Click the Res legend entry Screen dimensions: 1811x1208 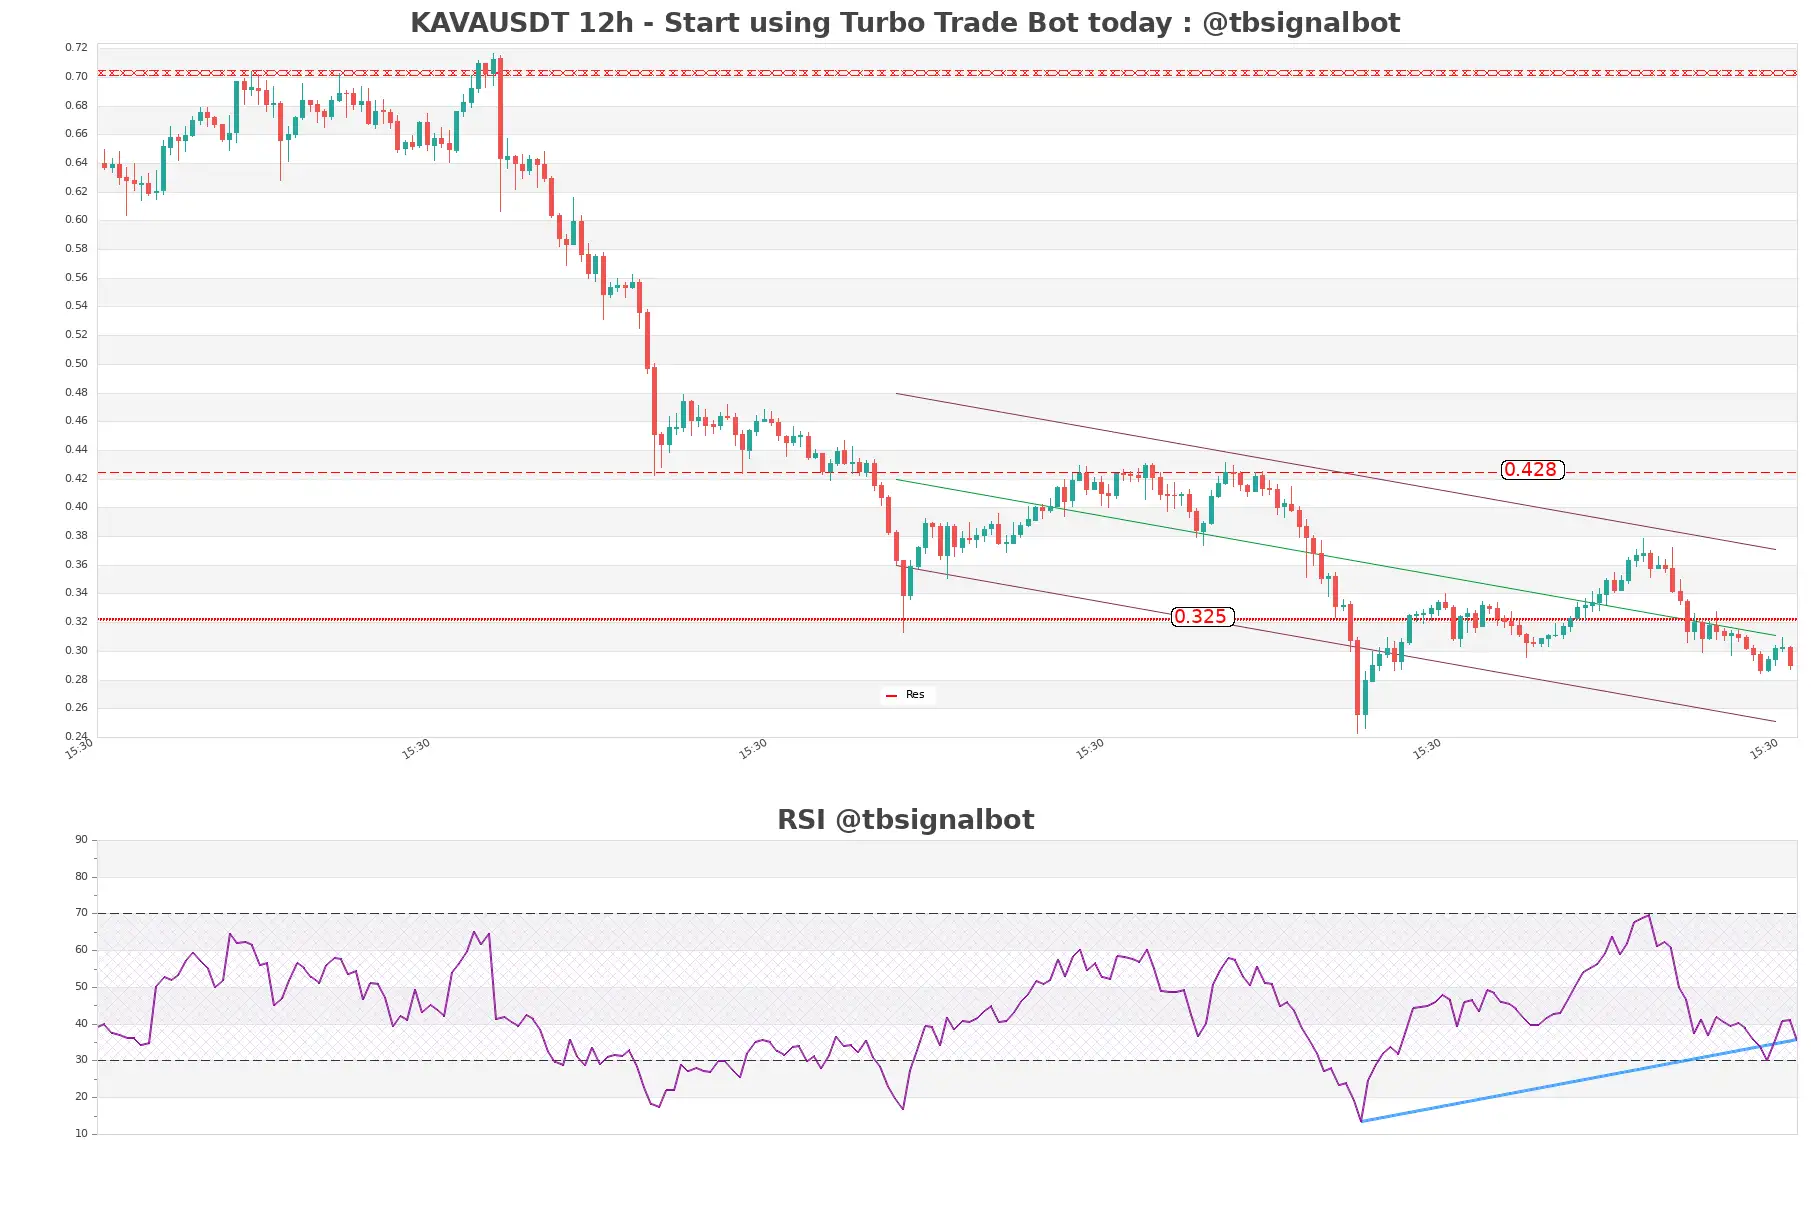coord(907,695)
